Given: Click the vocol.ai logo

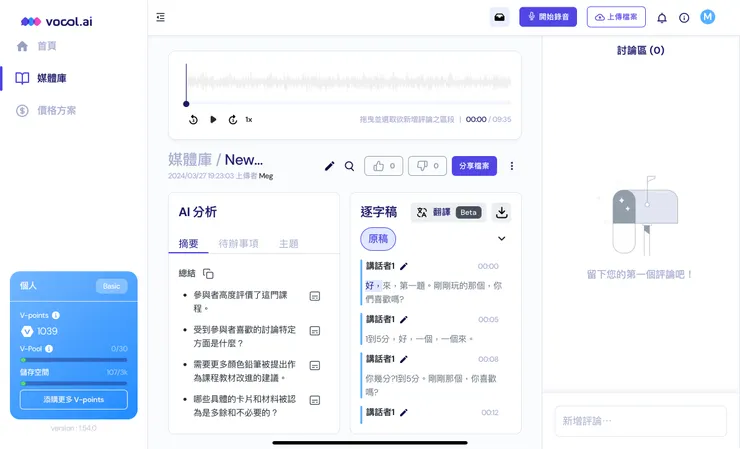Looking at the screenshot, I should pyautogui.click(x=57, y=21).
